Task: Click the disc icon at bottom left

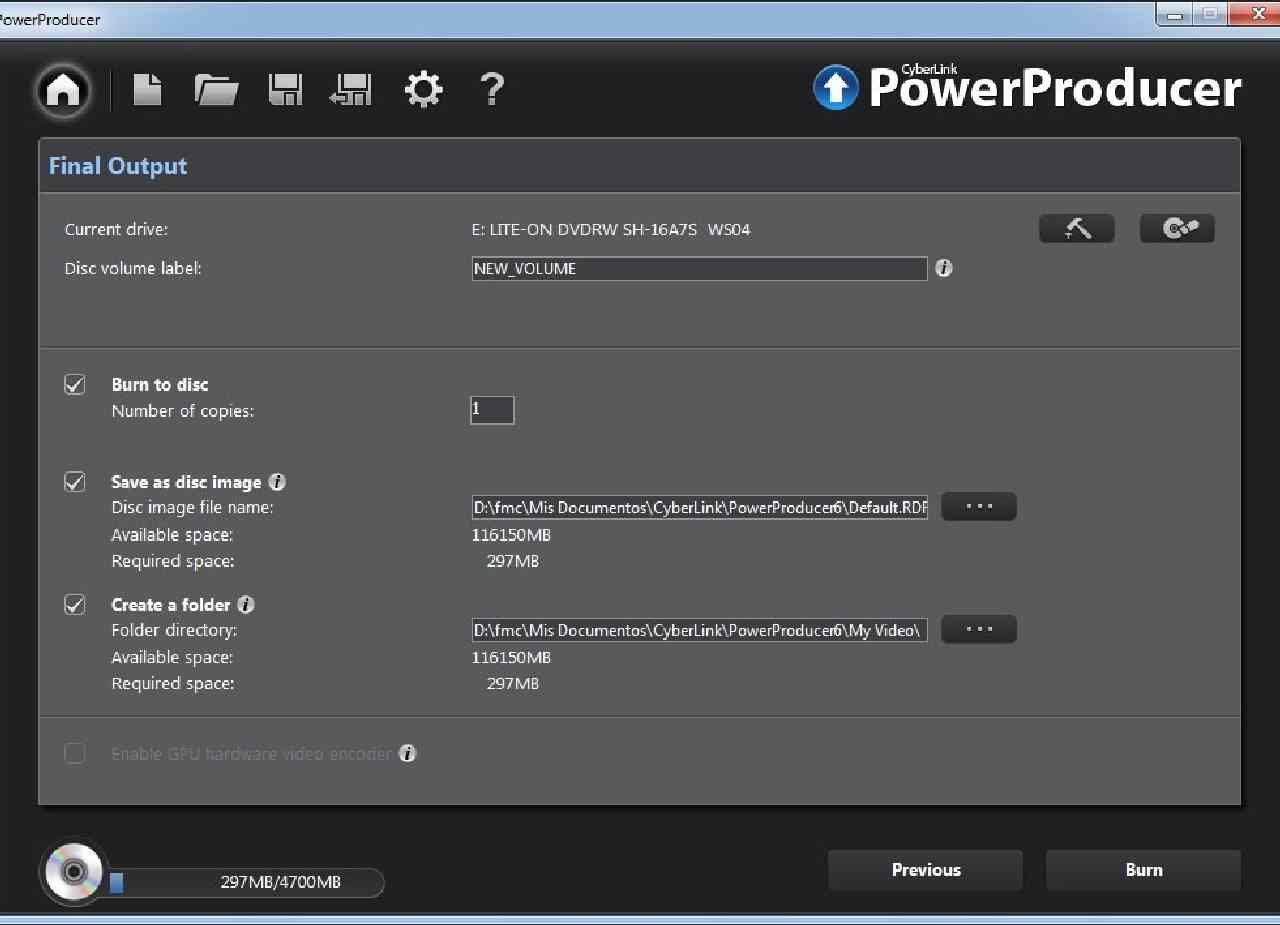Action: point(74,872)
